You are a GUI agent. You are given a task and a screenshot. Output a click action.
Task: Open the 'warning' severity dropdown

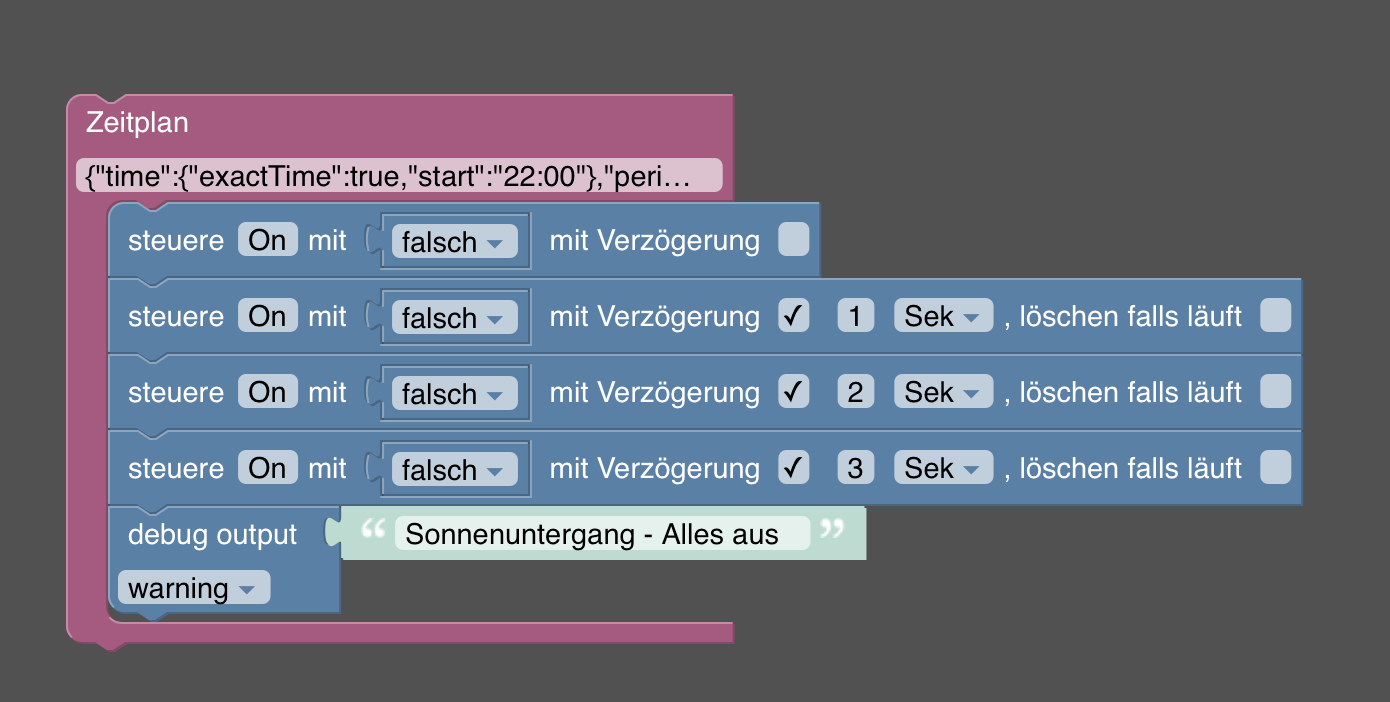[194, 588]
